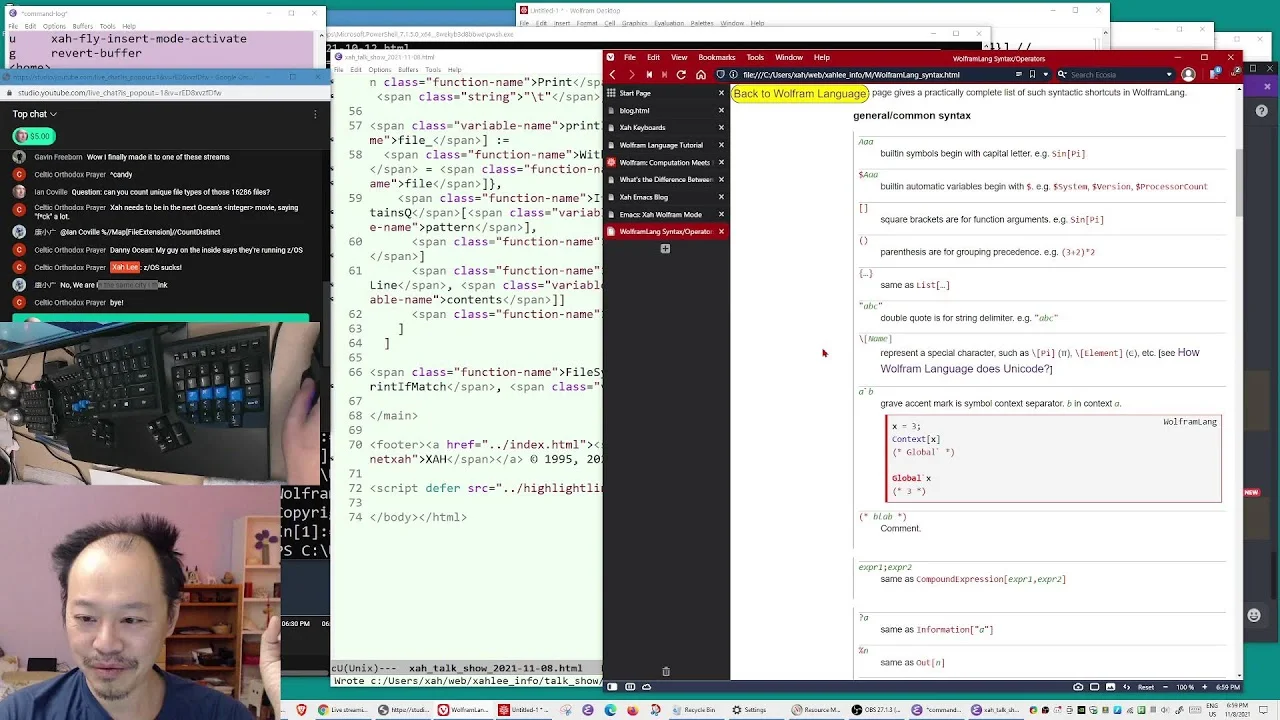Reload the WolframLang syntax page
1280x720 pixels.
(x=681, y=75)
